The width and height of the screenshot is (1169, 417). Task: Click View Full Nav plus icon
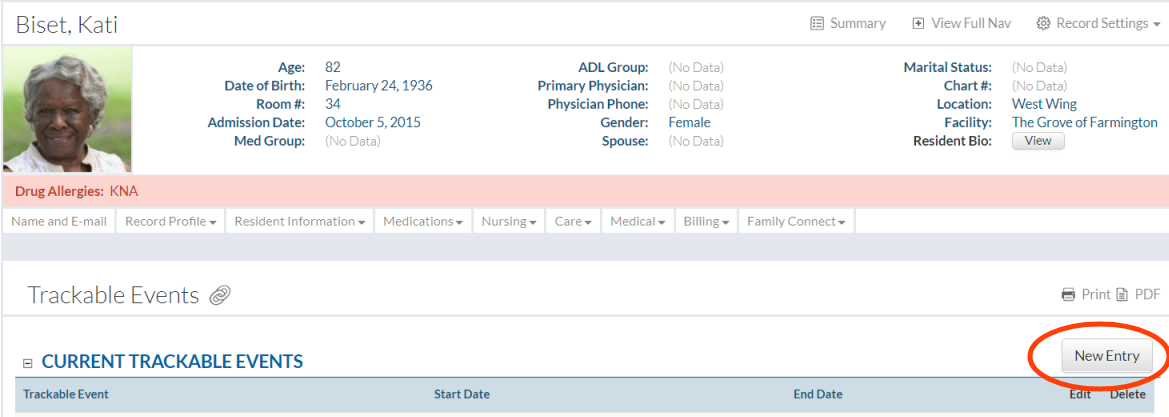point(918,23)
